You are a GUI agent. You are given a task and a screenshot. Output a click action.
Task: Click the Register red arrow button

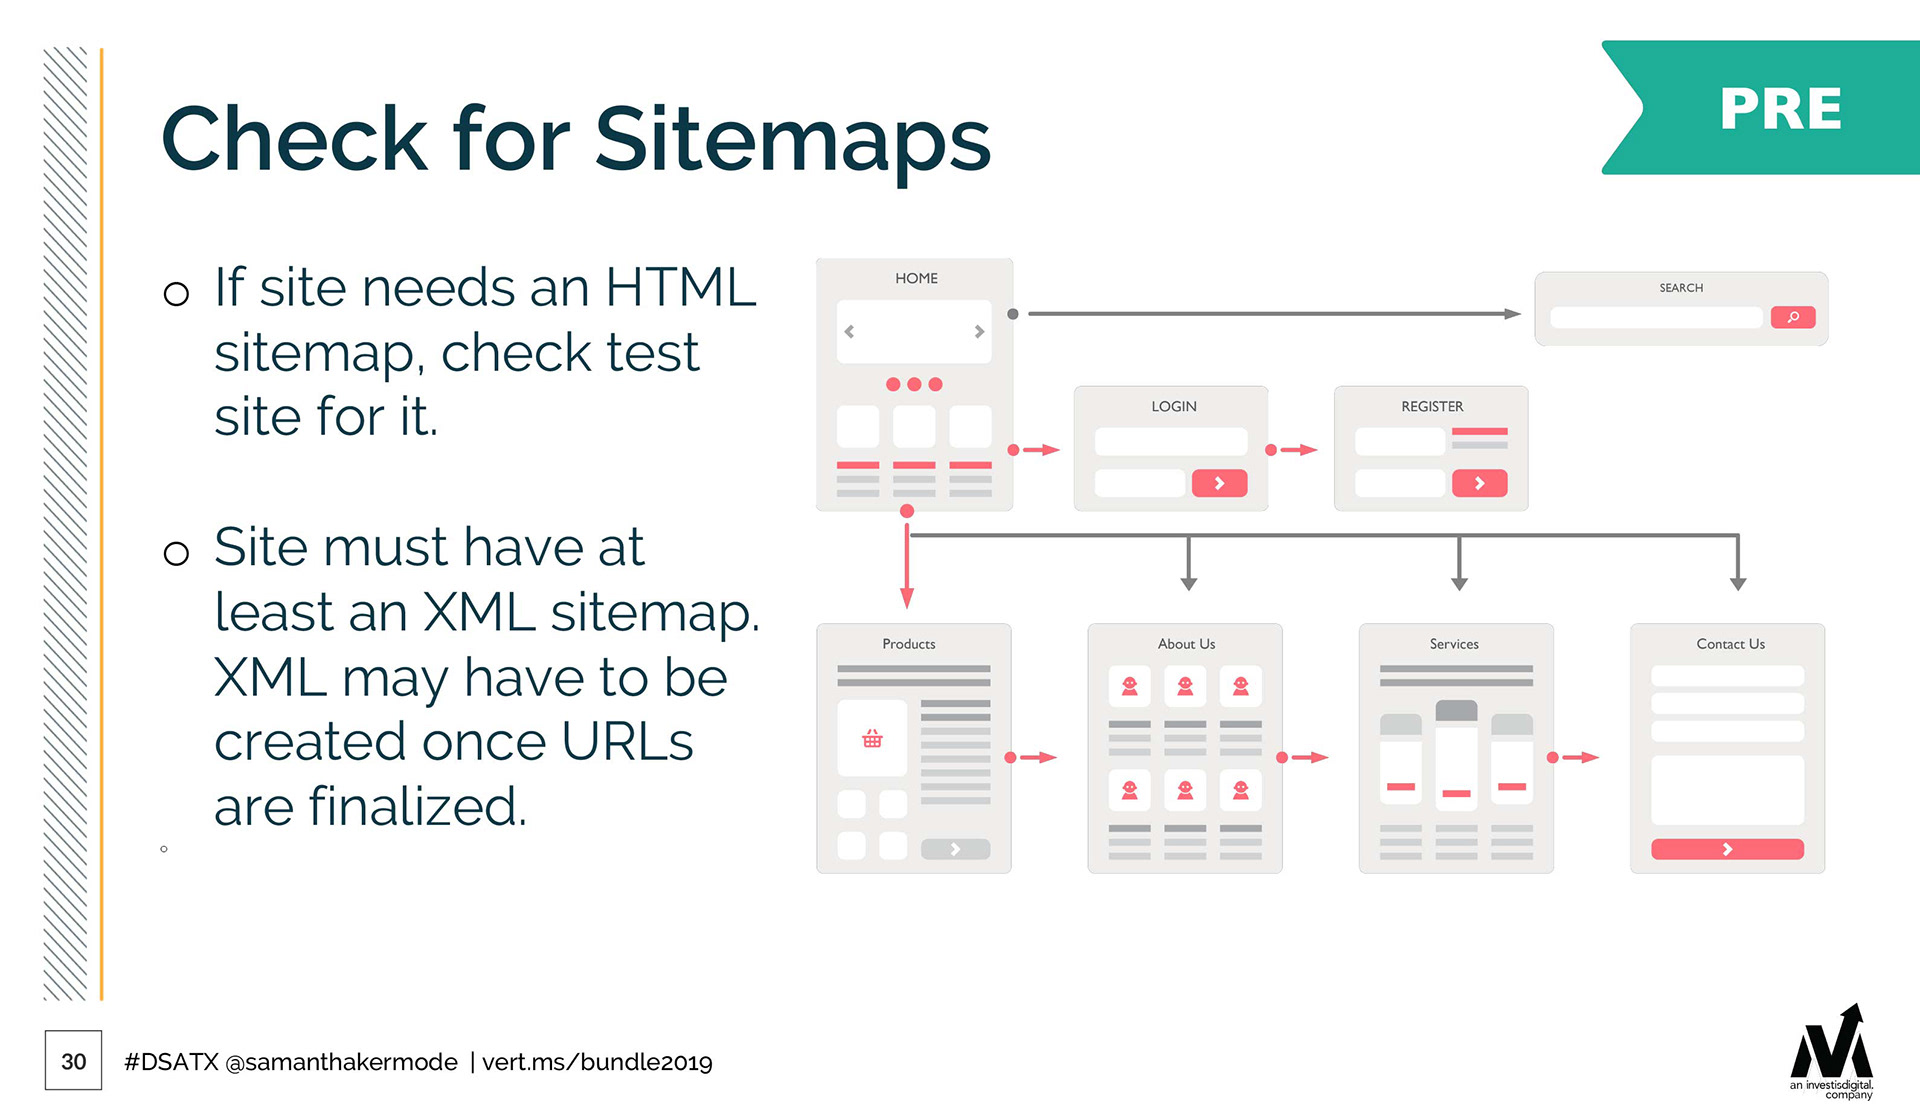coord(1479,483)
